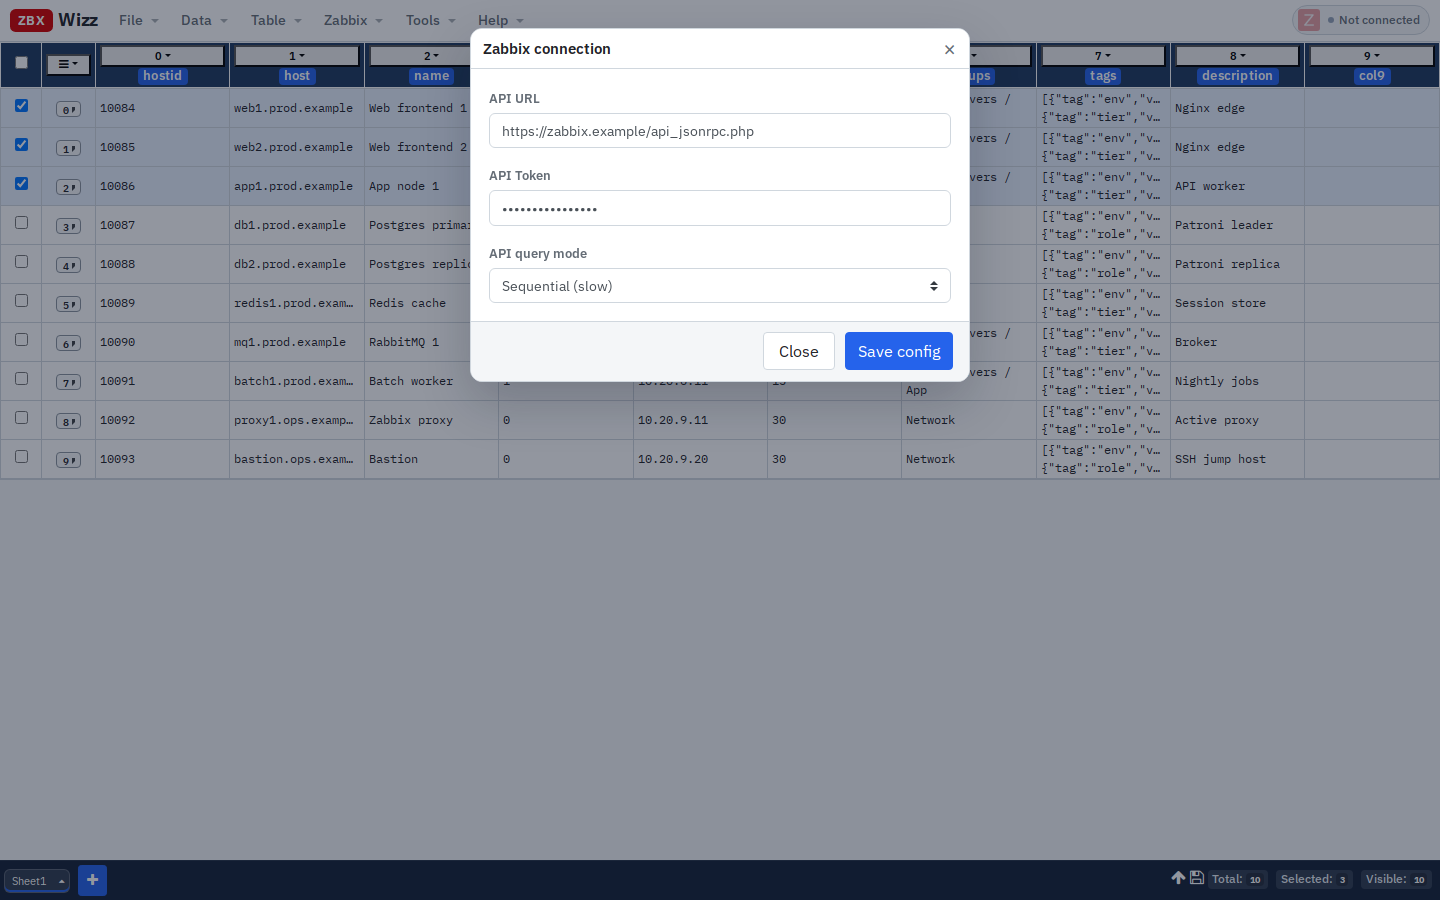
Task: Click the up arrow icon in status bar
Action: pyautogui.click(x=1178, y=878)
